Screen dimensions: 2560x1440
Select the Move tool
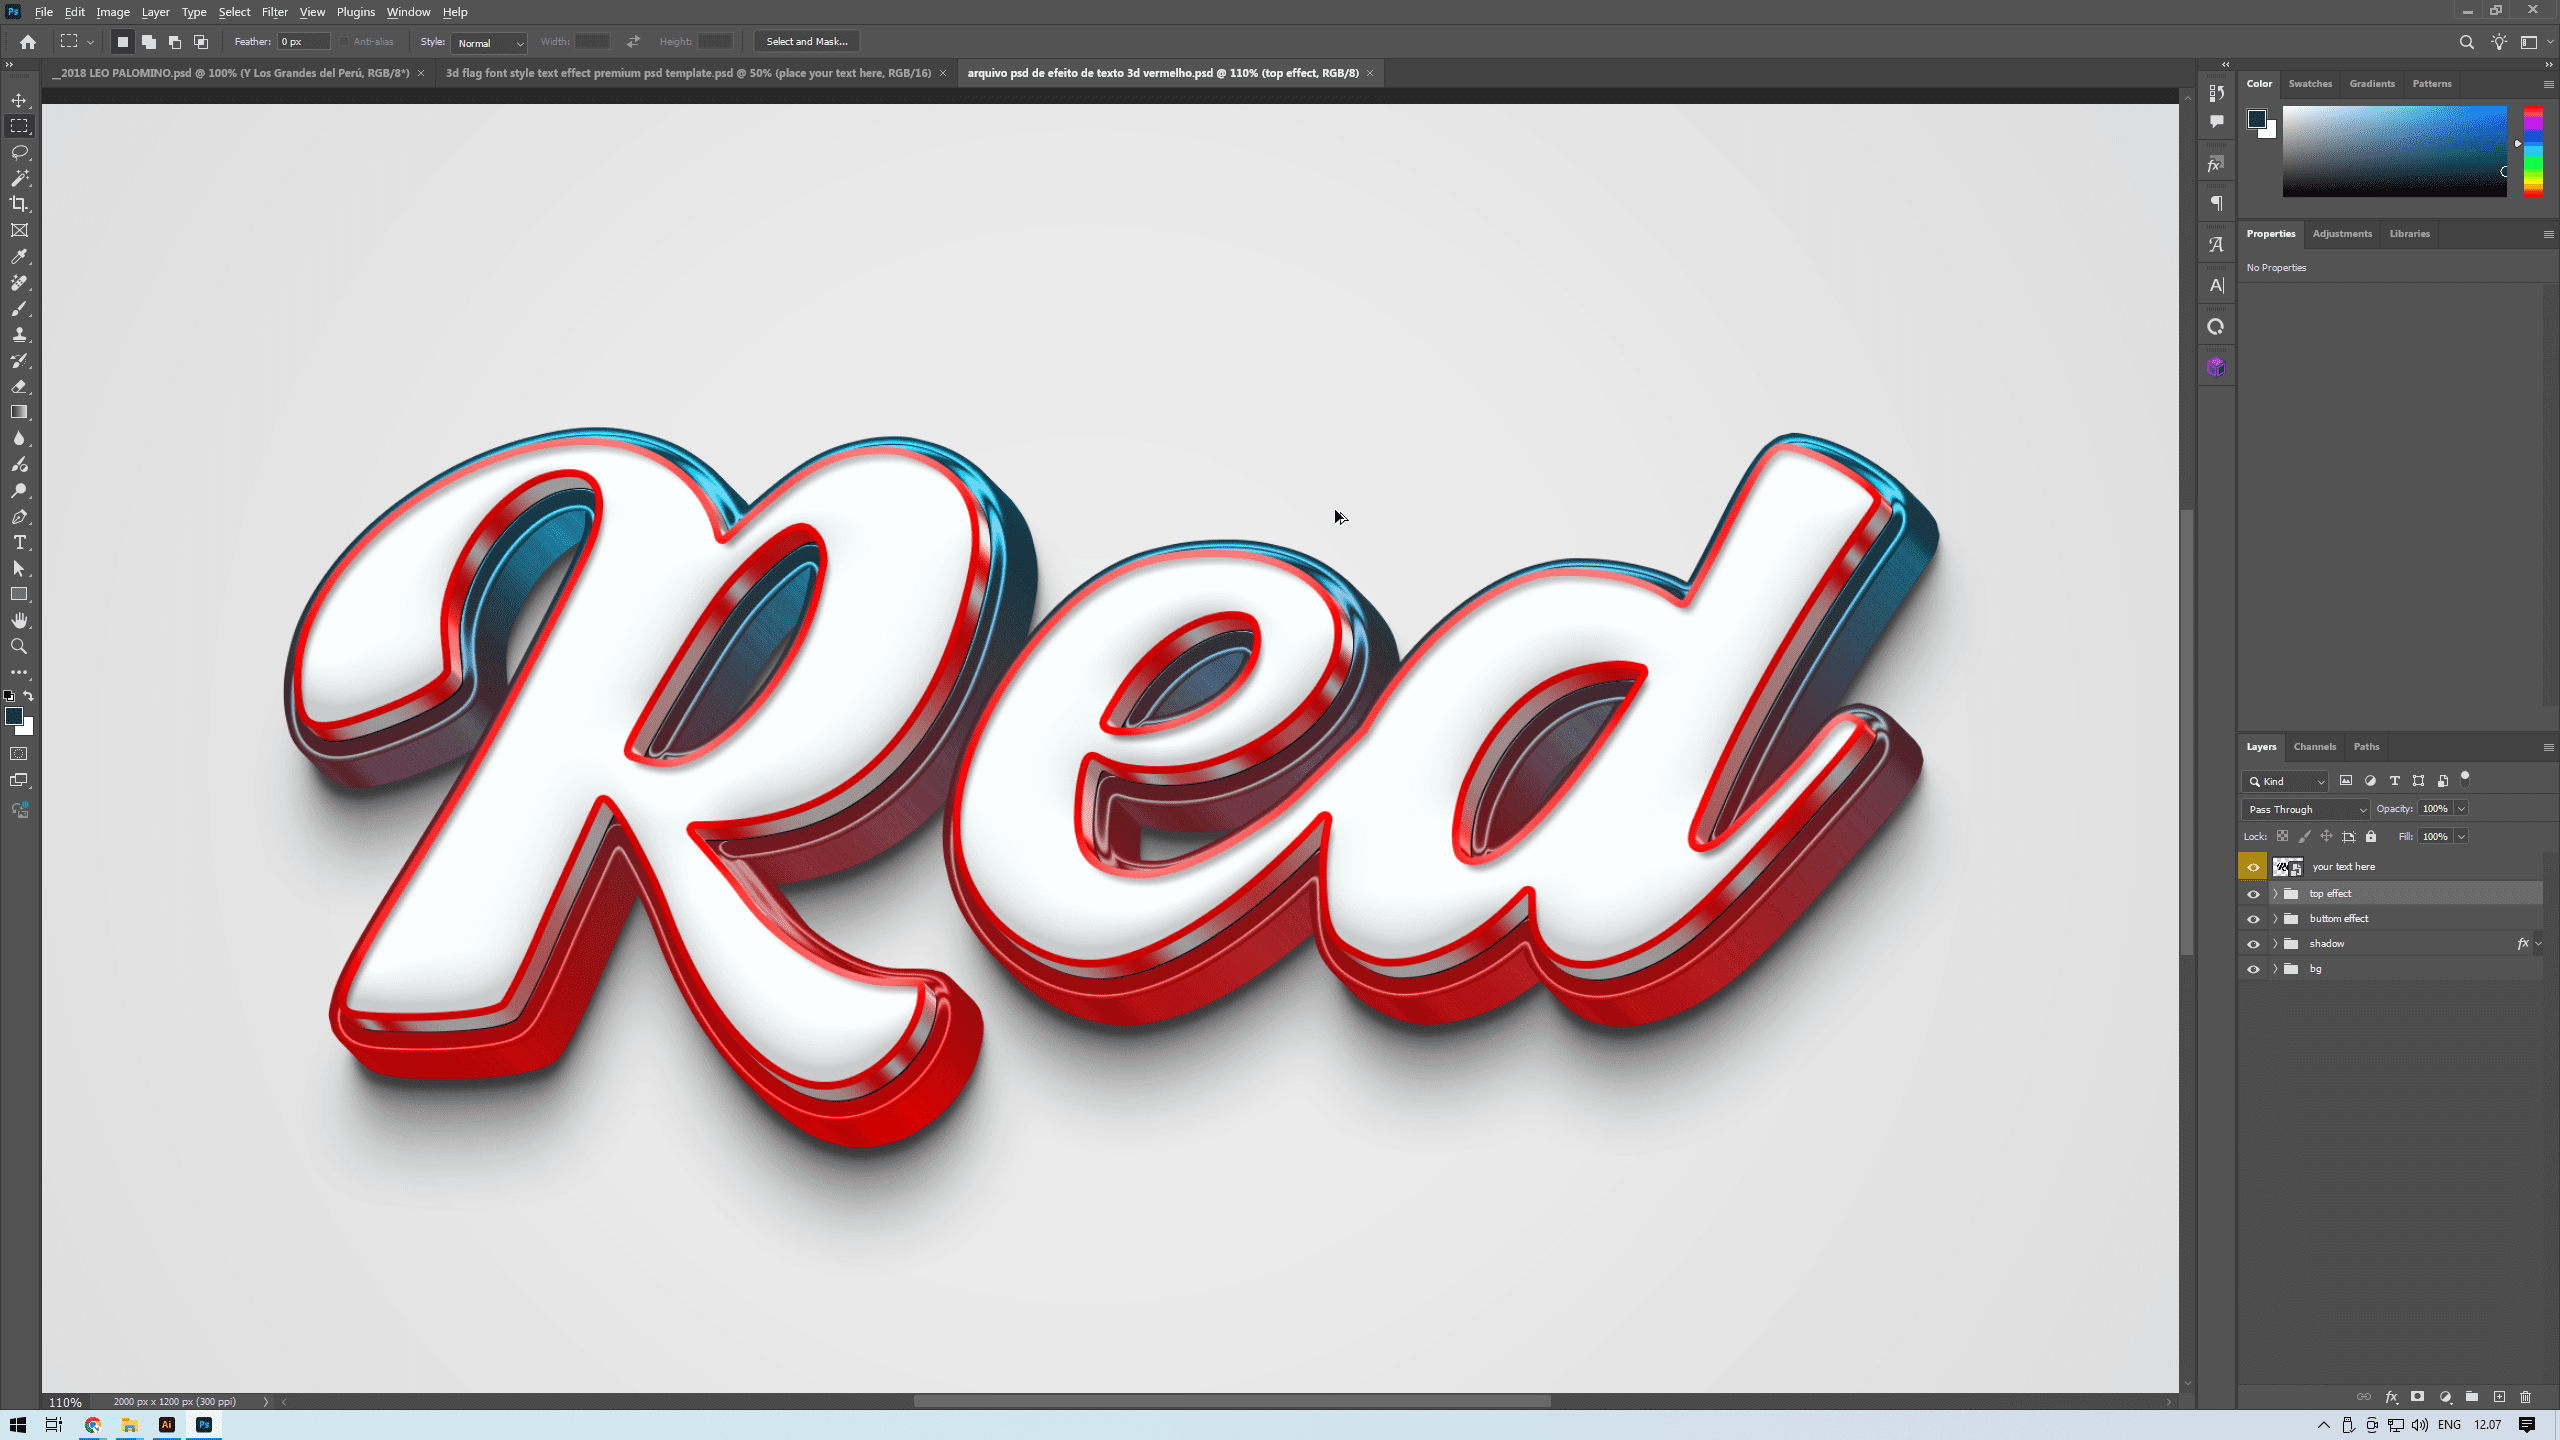click(18, 100)
